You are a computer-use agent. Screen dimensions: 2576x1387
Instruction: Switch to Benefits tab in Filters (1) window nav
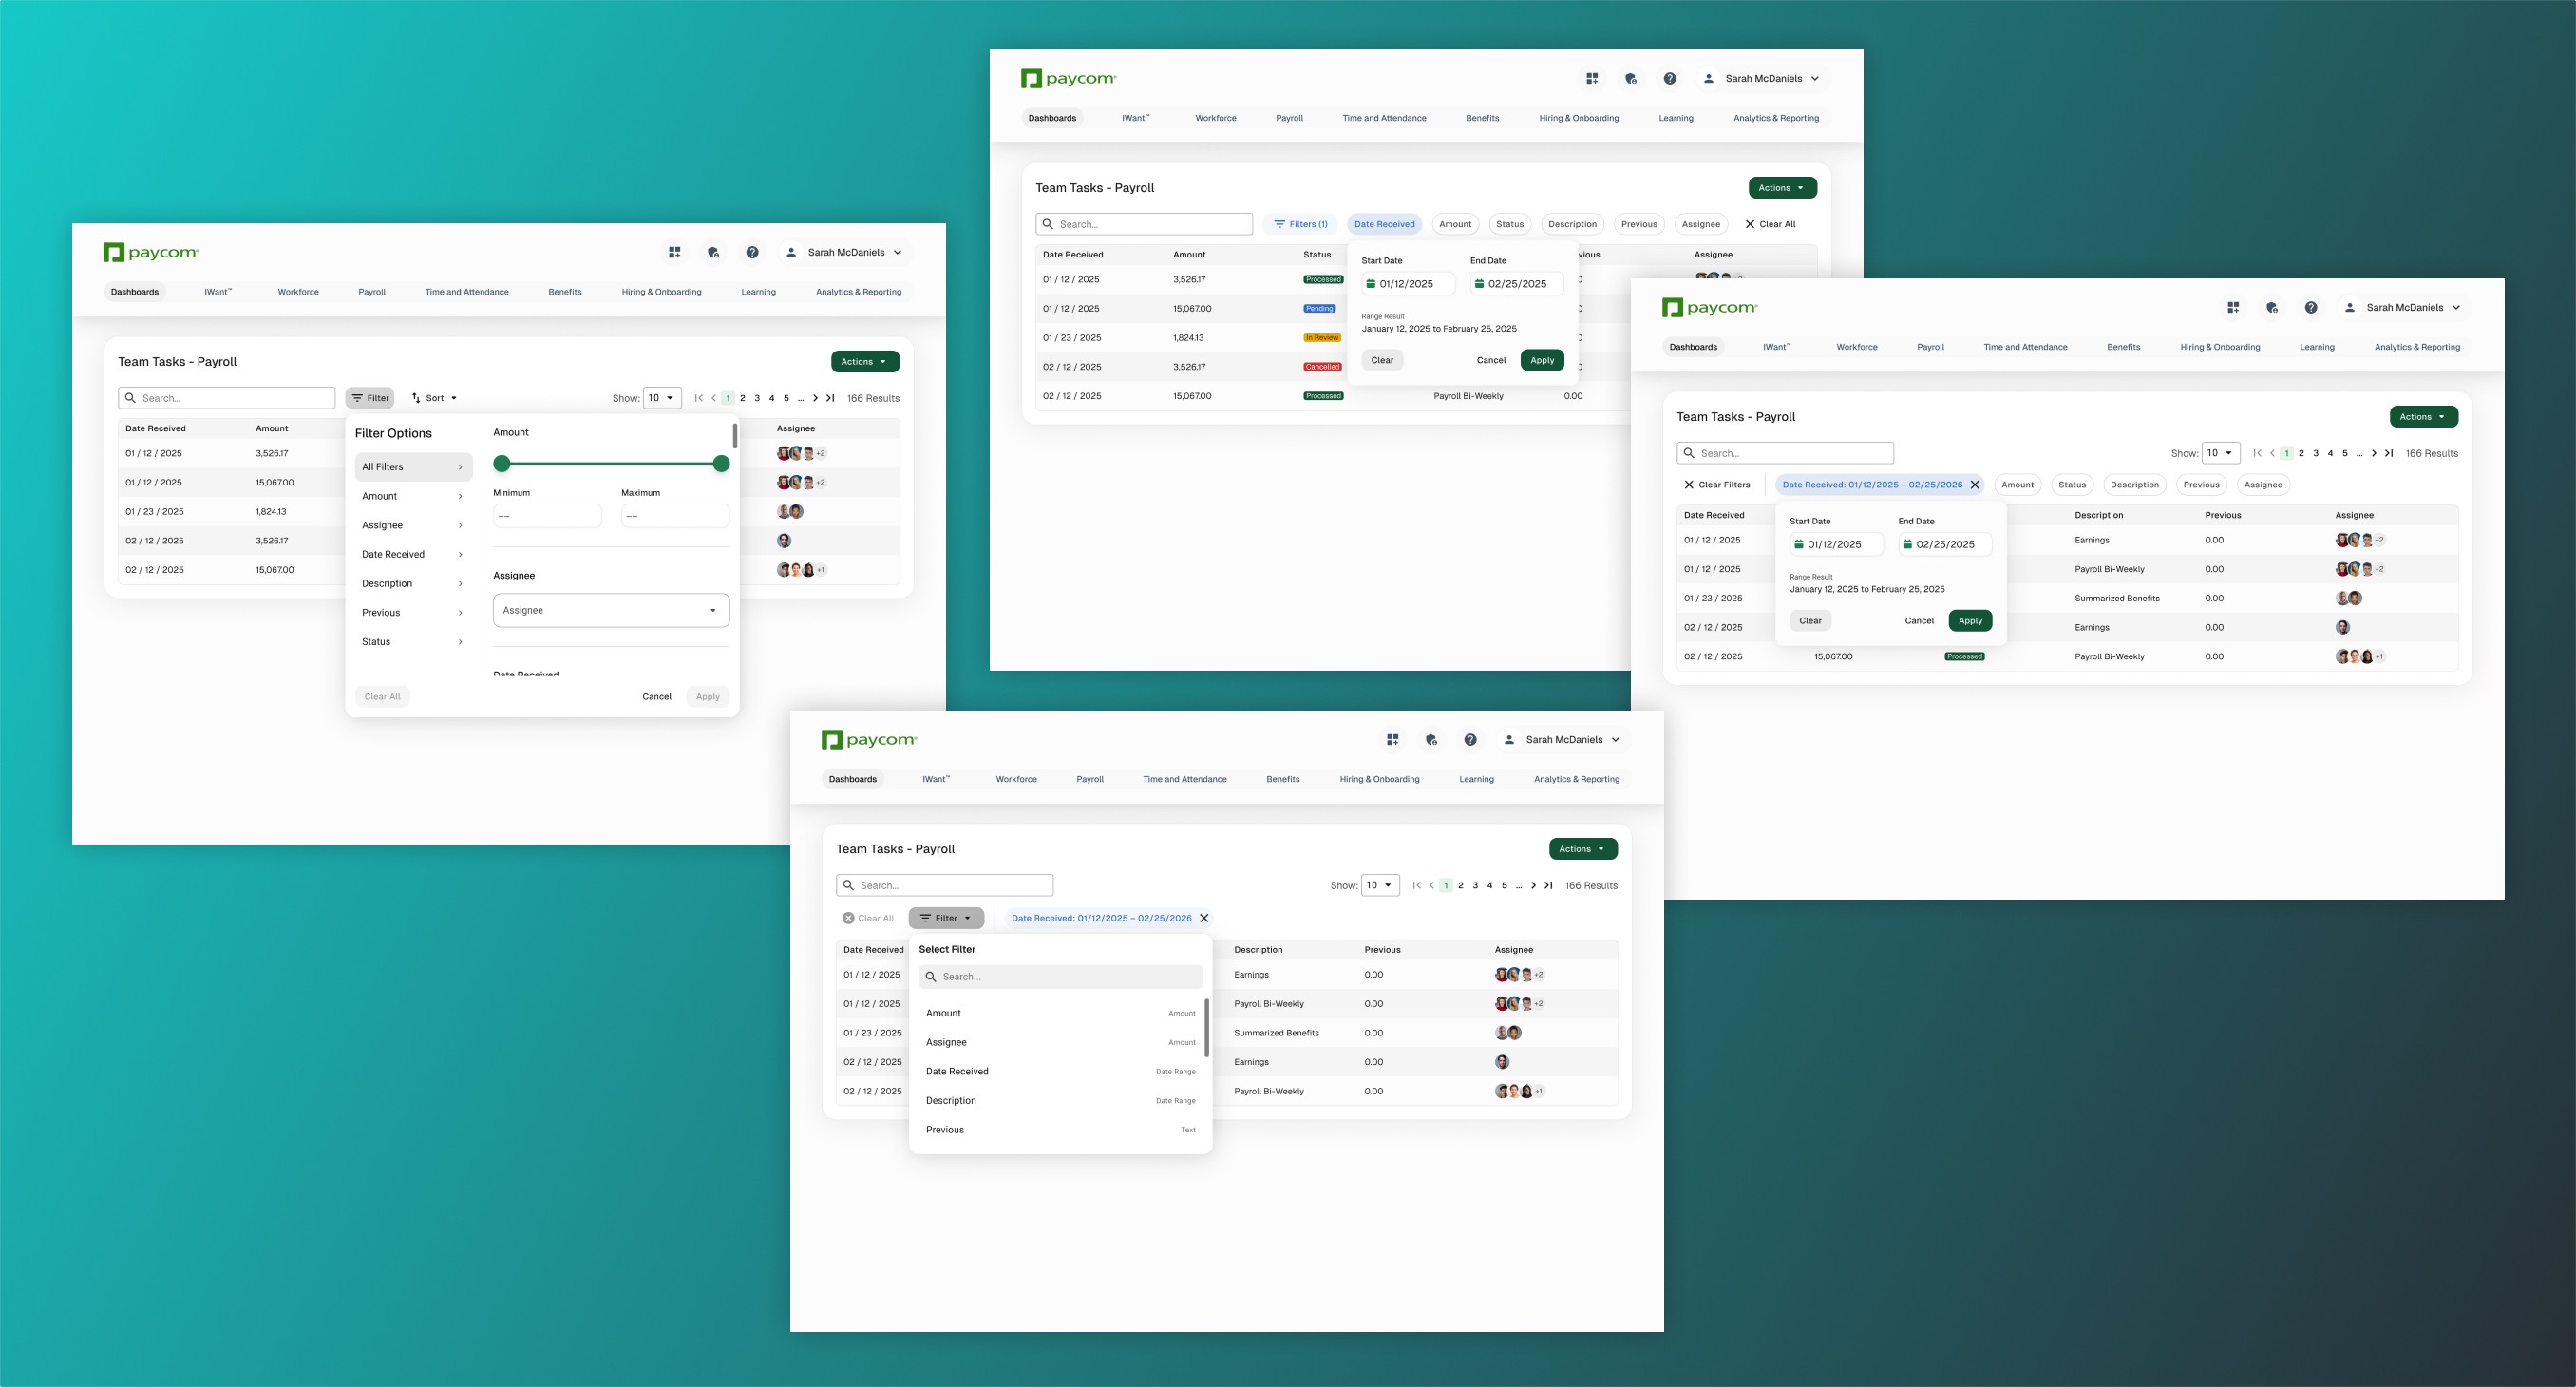click(x=1482, y=118)
